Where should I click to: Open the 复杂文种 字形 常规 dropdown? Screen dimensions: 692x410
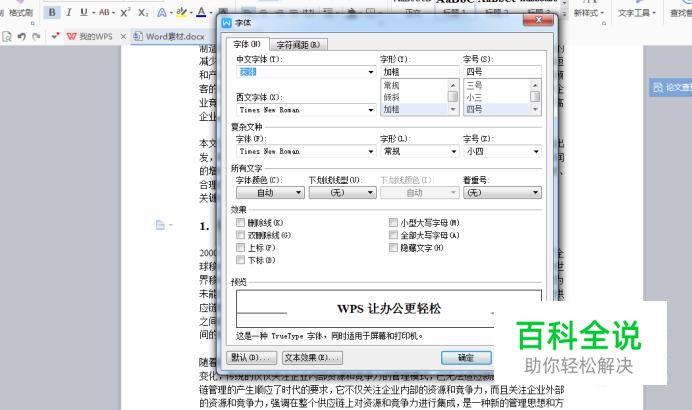453,151
